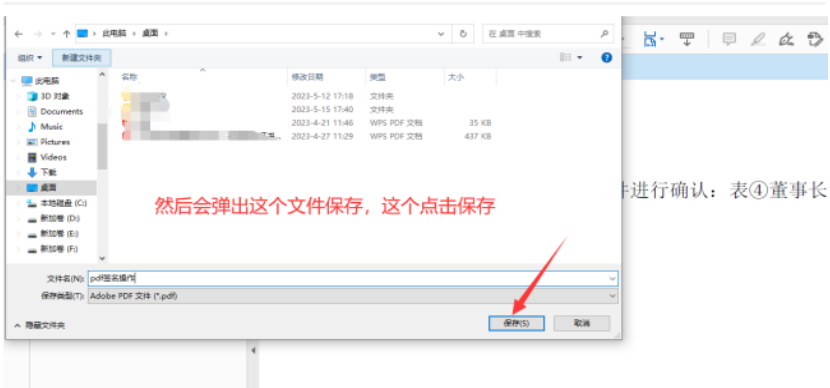830x388 pixels.
Task: Click the 保存(S) button
Action: pos(516,323)
